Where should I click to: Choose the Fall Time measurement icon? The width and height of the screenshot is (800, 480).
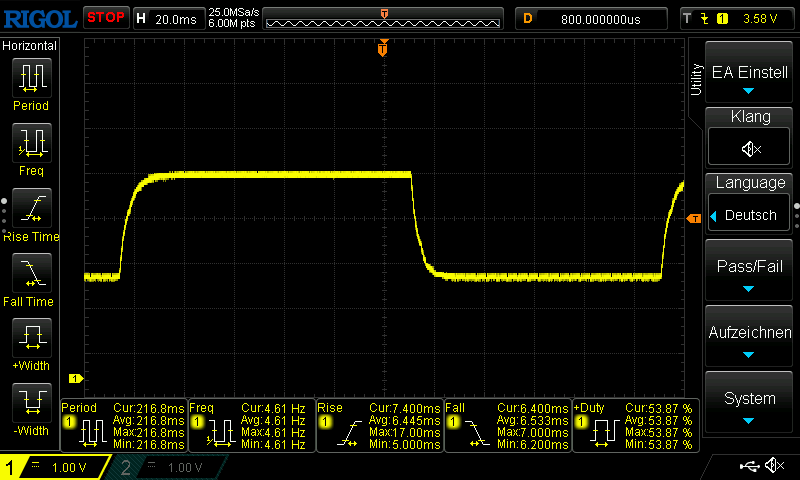(32, 272)
